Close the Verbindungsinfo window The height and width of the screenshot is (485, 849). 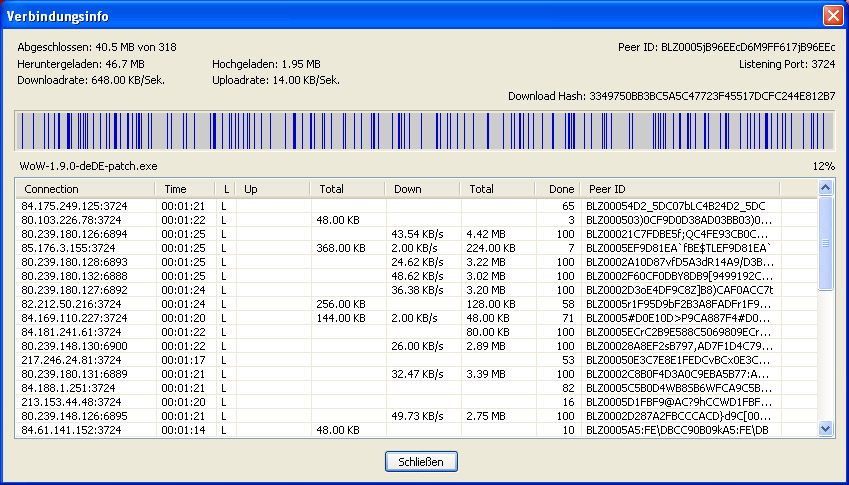833,16
